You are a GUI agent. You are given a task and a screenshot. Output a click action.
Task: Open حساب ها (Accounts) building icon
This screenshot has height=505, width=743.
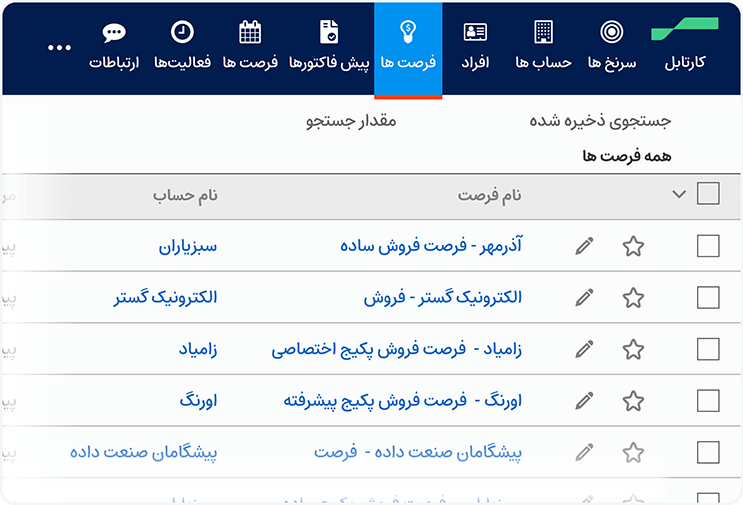543,33
